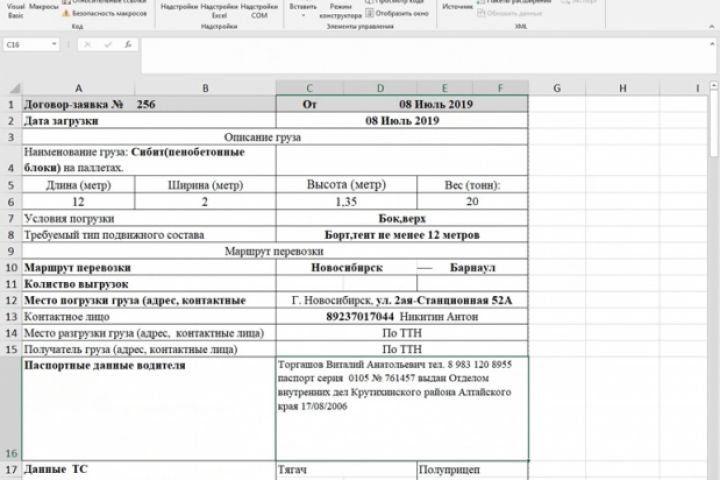Viewport: 720px width, 480px height.
Task: Open Visual Basic editor button
Action: pyautogui.click(x=16, y=10)
